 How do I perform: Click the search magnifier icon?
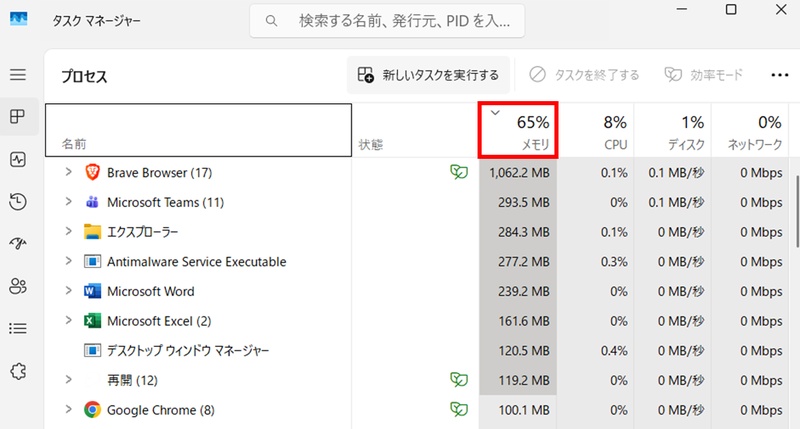[x=271, y=21]
